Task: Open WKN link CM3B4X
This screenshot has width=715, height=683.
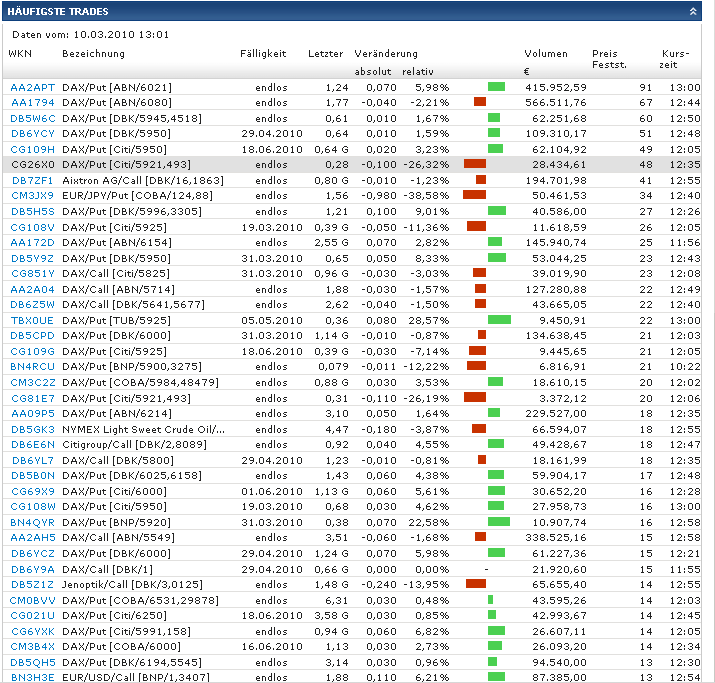Action: pos(32,647)
